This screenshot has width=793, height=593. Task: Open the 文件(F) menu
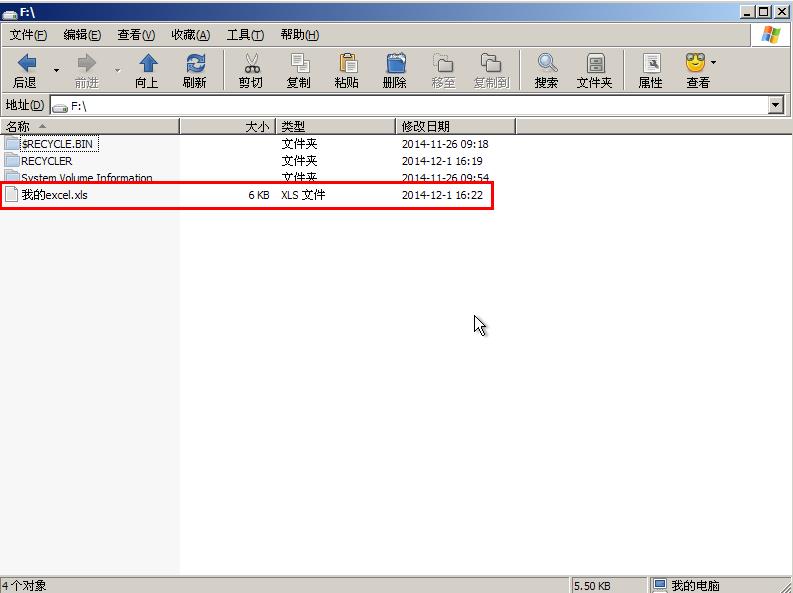(x=28, y=35)
